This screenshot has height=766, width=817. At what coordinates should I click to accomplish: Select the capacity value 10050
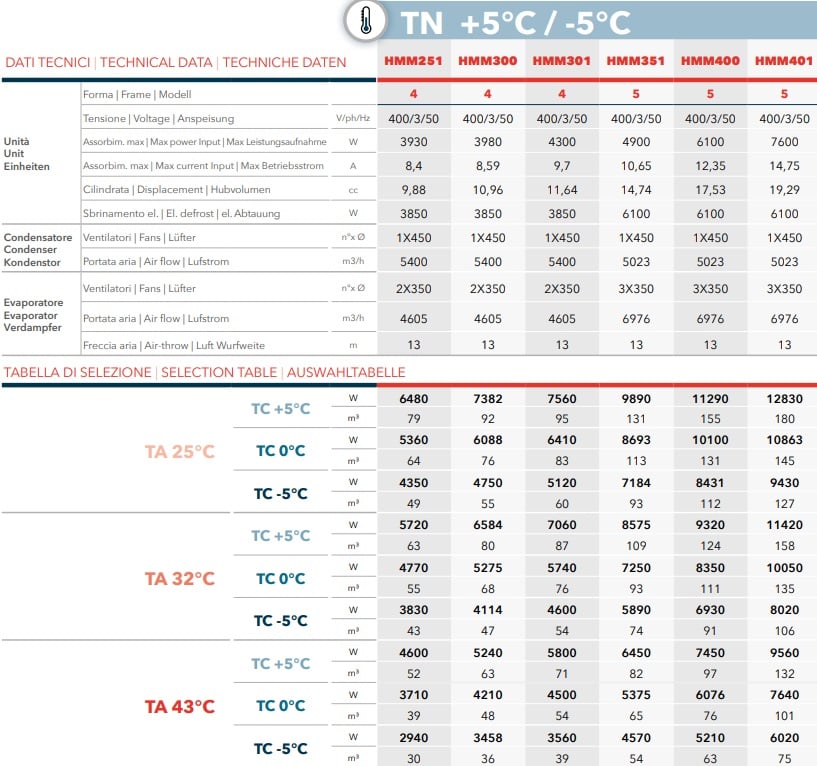coord(784,567)
